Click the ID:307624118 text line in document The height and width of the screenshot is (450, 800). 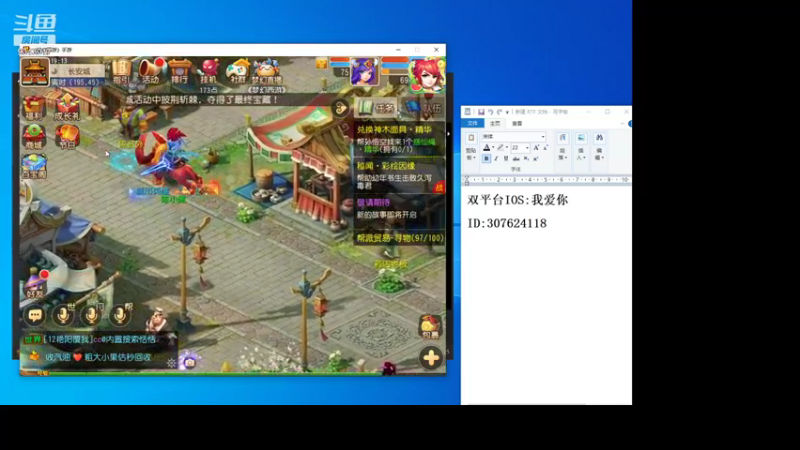[507, 223]
